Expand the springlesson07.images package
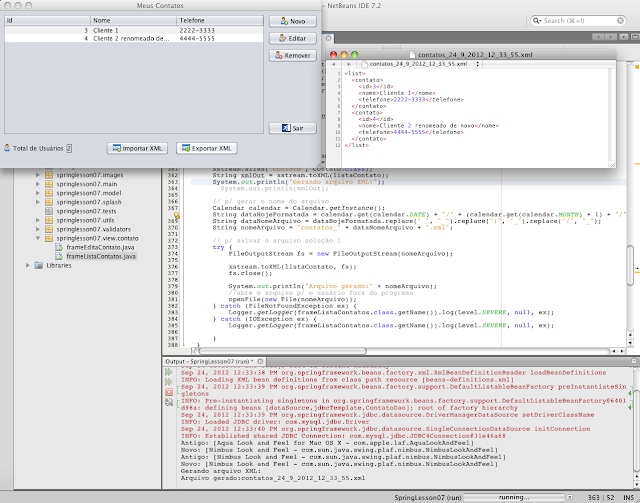Screen dimensions: 640x503 tap(38, 173)
